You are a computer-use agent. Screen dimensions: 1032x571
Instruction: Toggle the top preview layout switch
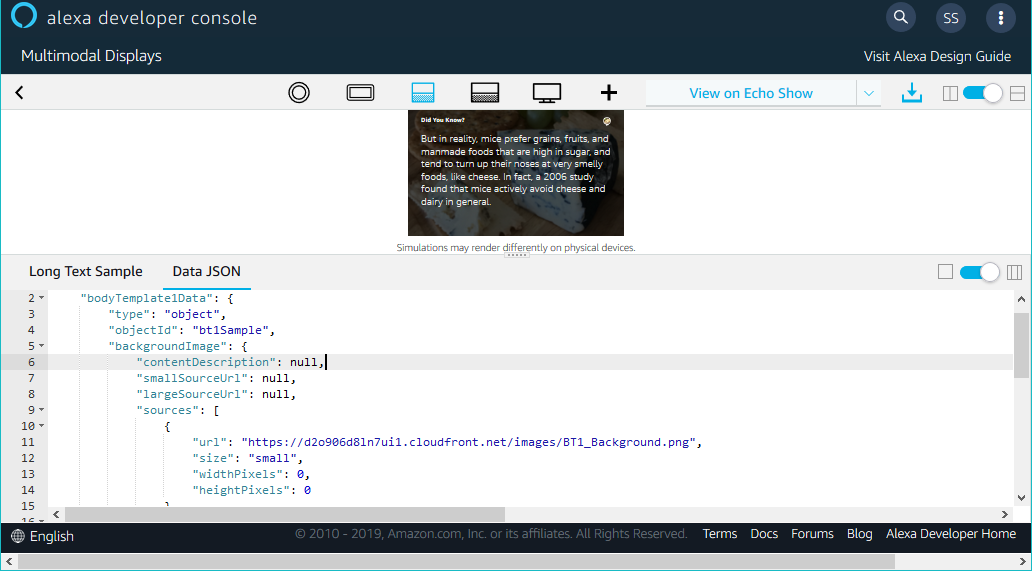coord(981,93)
